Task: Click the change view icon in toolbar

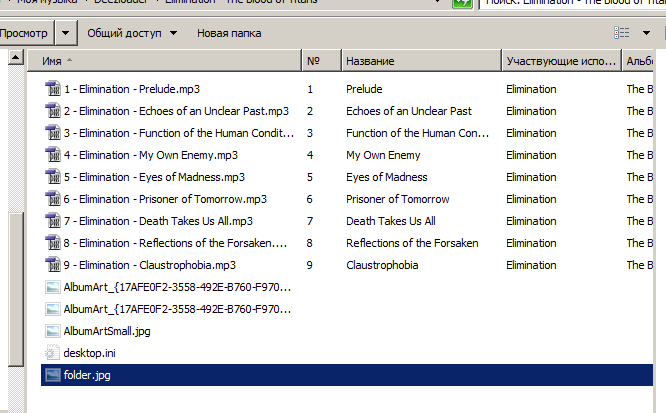Action: click(621, 33)
